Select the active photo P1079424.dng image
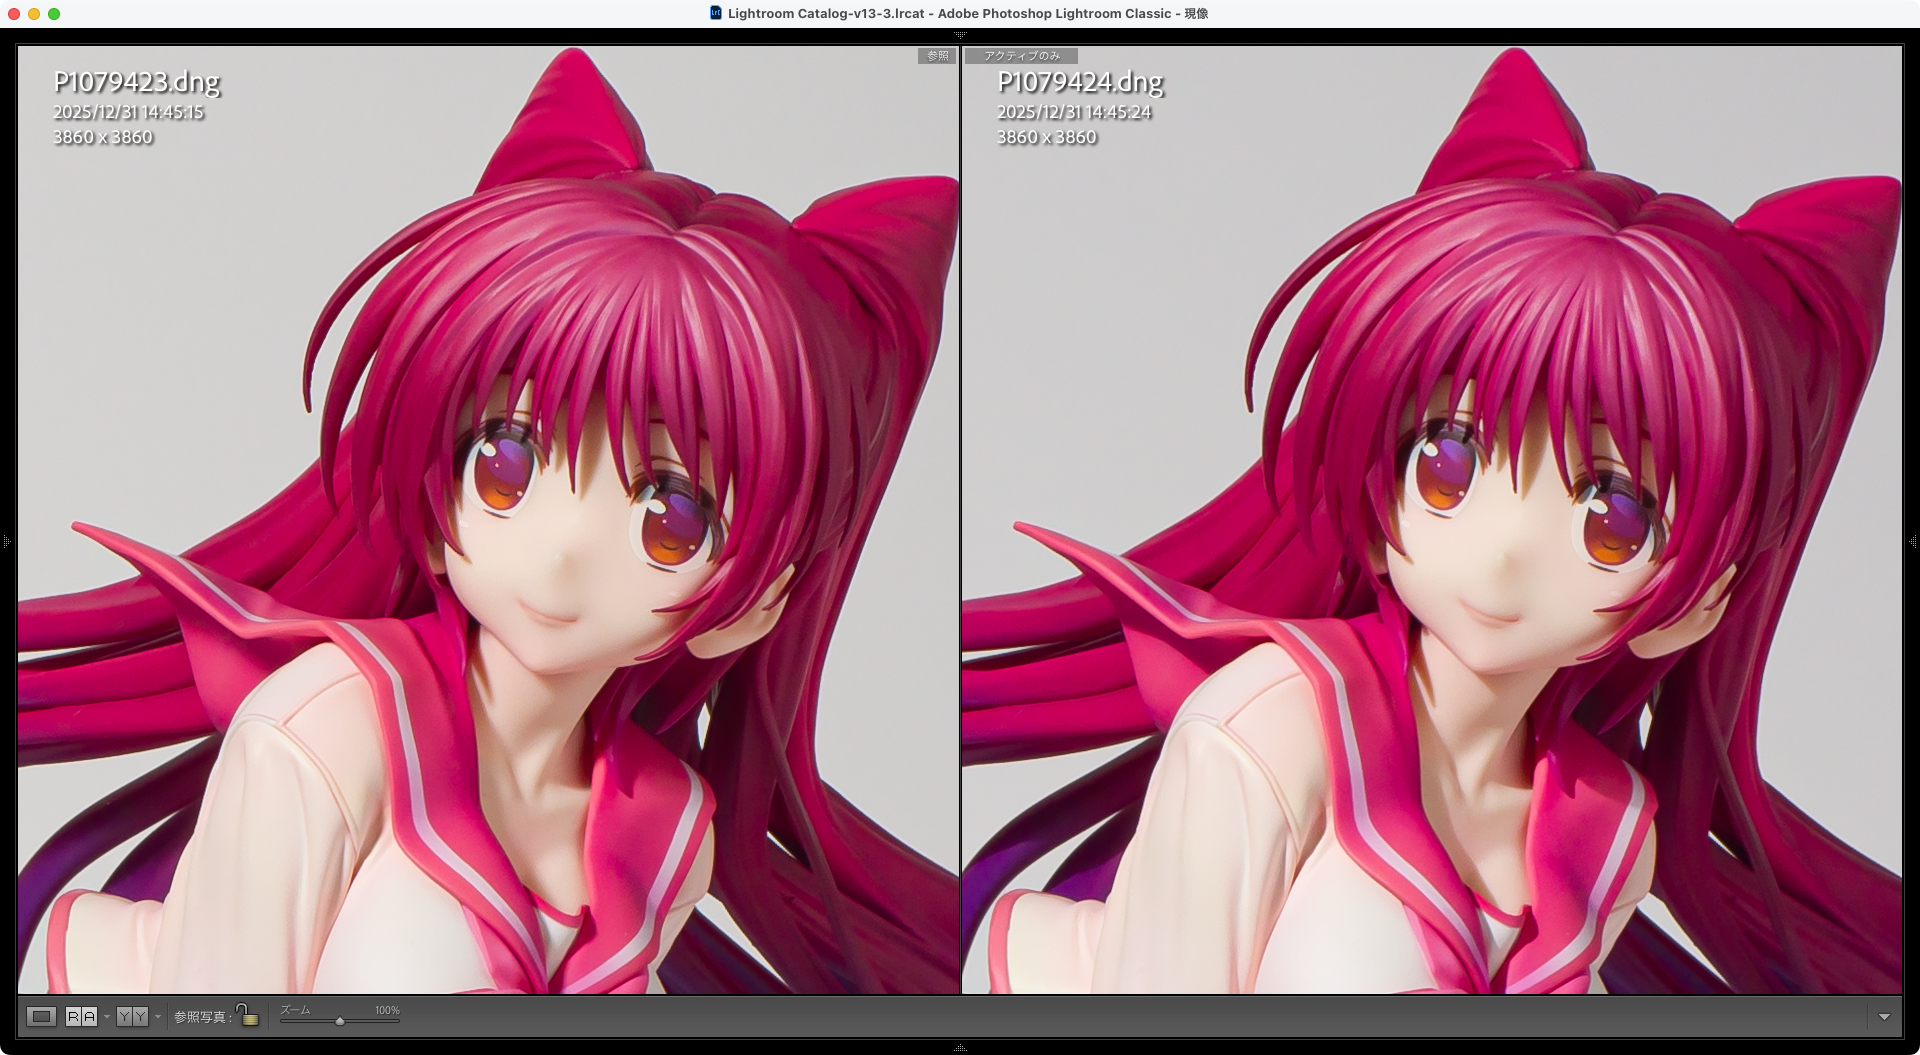Viewport: 1920px width, 1055px height. point(1432,520)
